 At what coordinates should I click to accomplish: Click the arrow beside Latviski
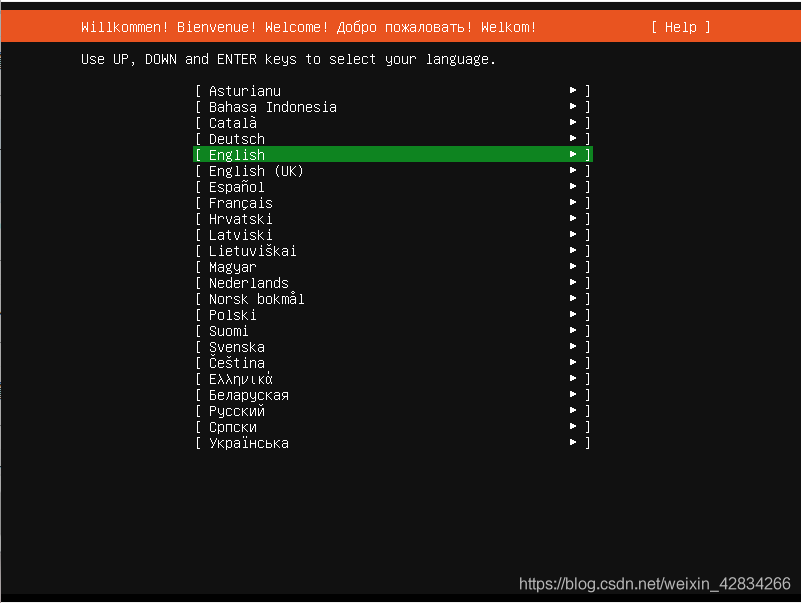pos(573,234)
